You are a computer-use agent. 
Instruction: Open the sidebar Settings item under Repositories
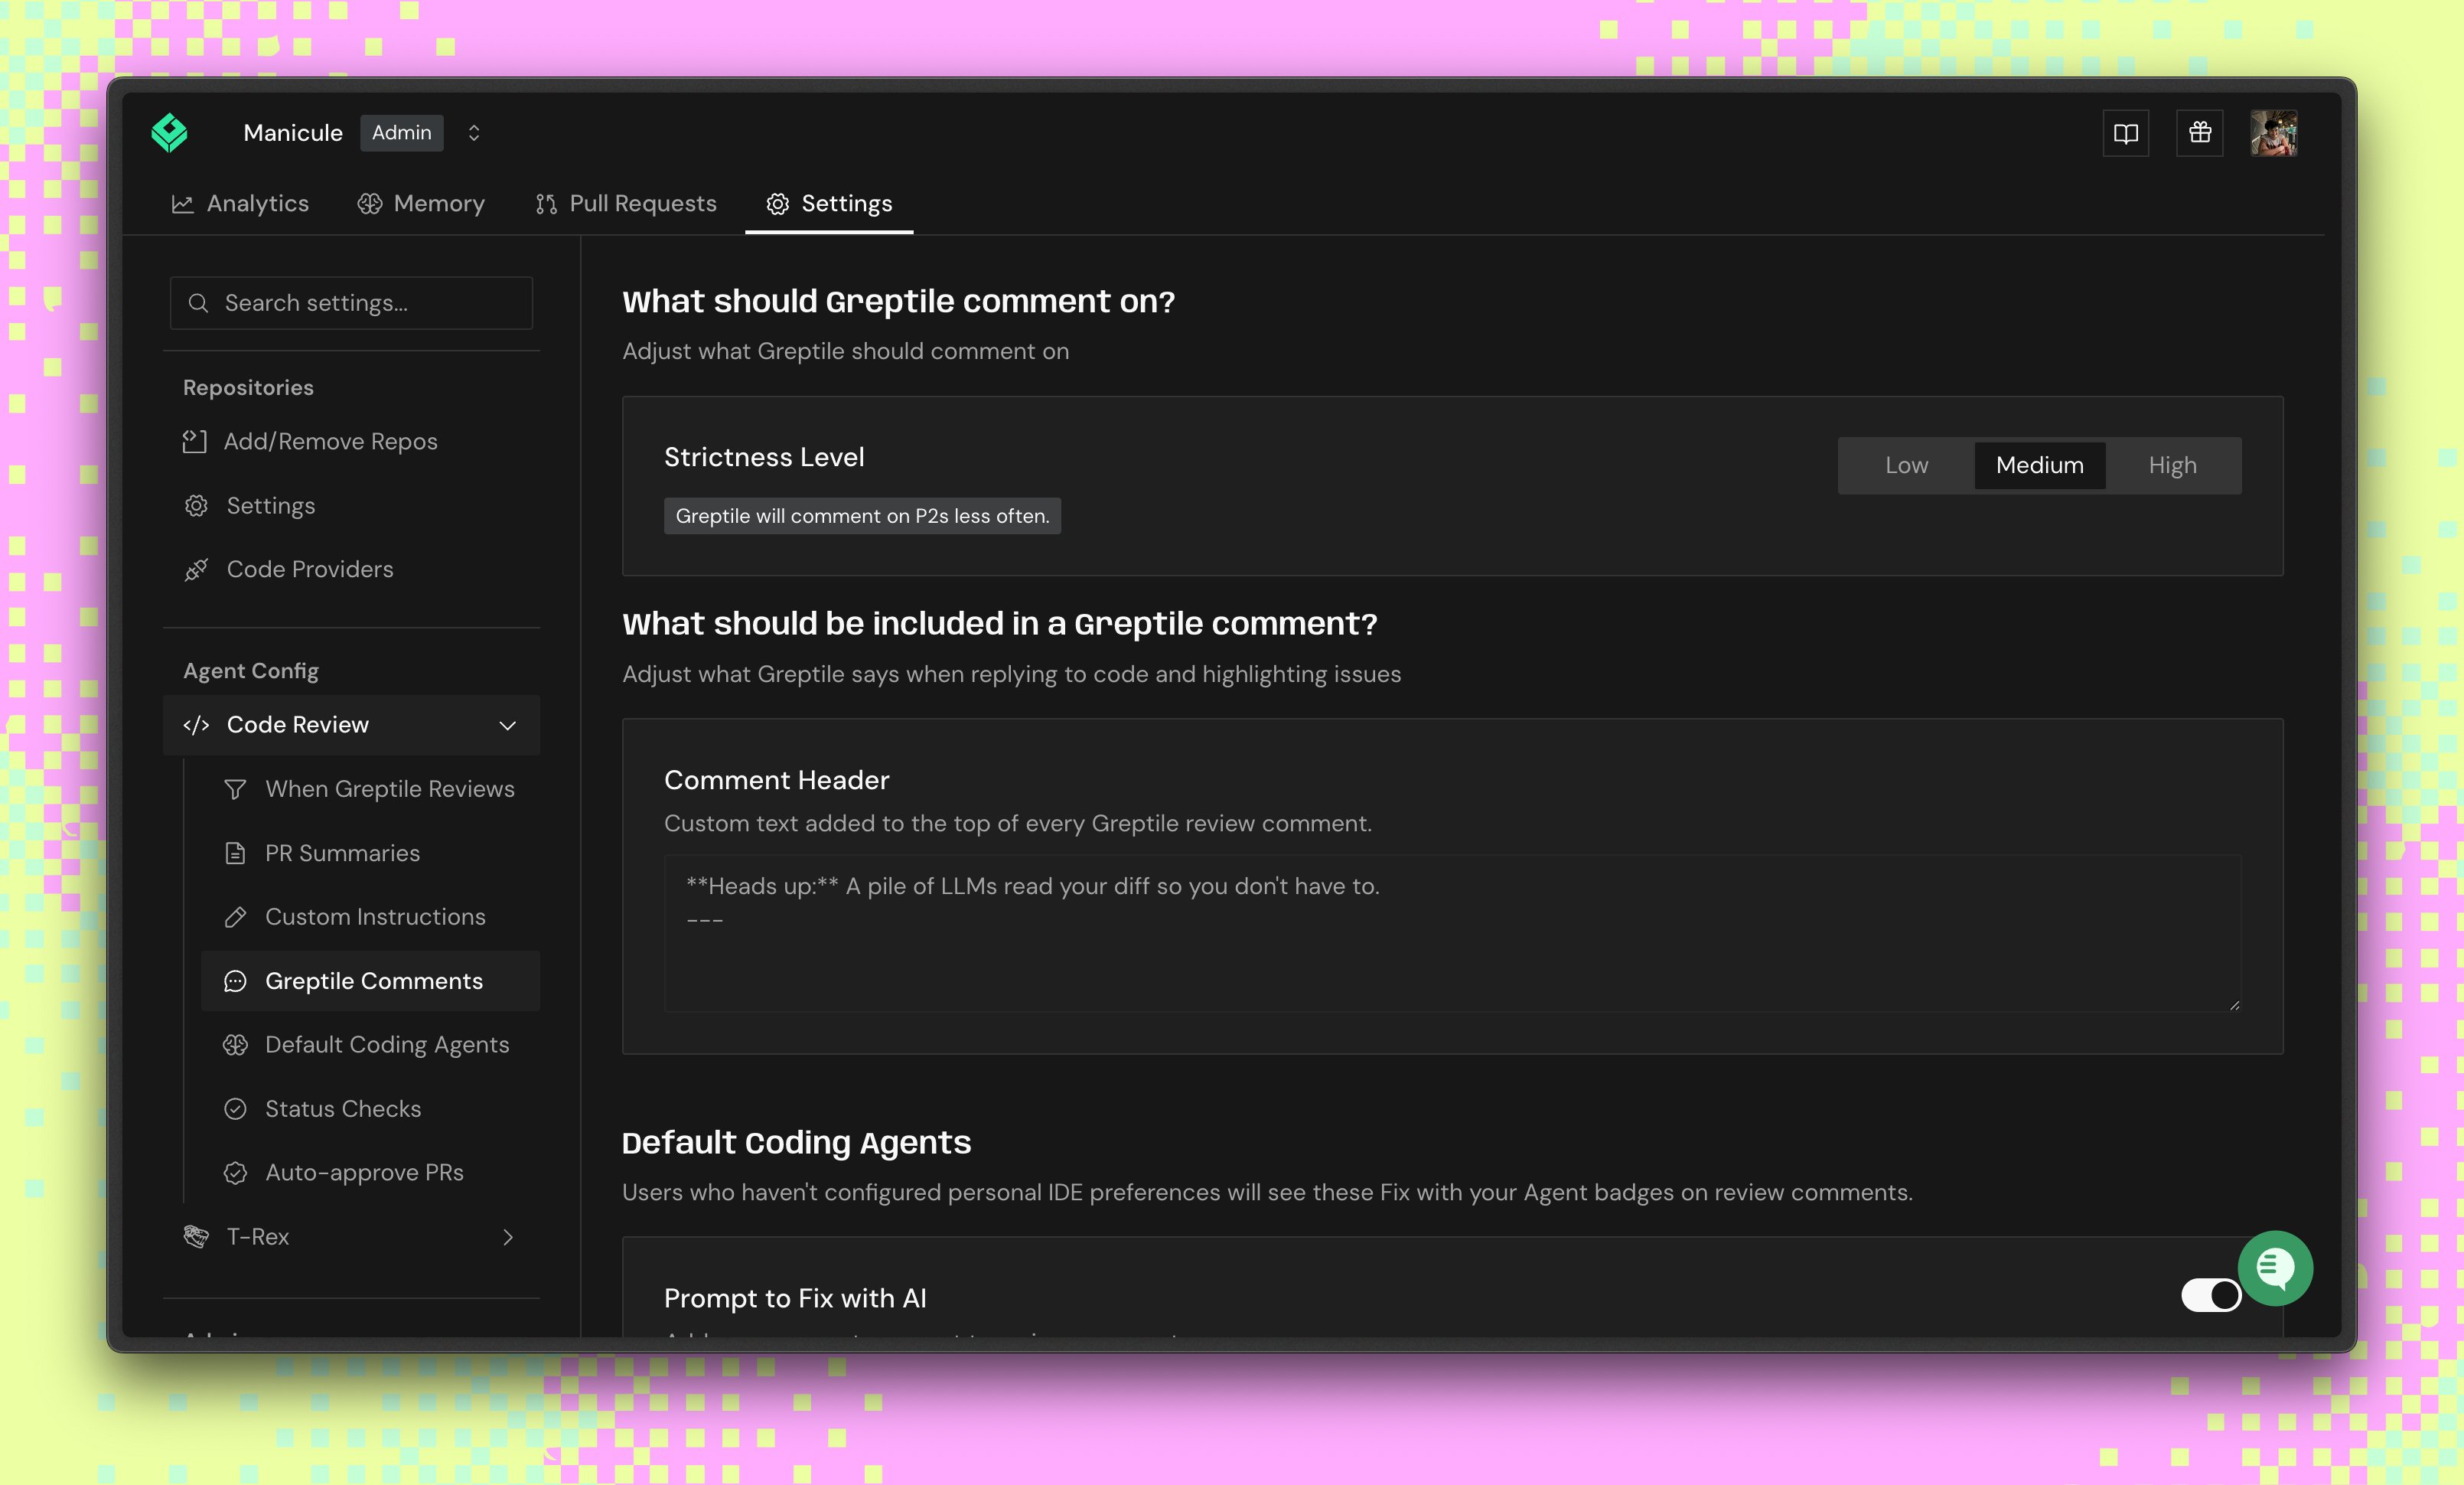coord(351,505)
